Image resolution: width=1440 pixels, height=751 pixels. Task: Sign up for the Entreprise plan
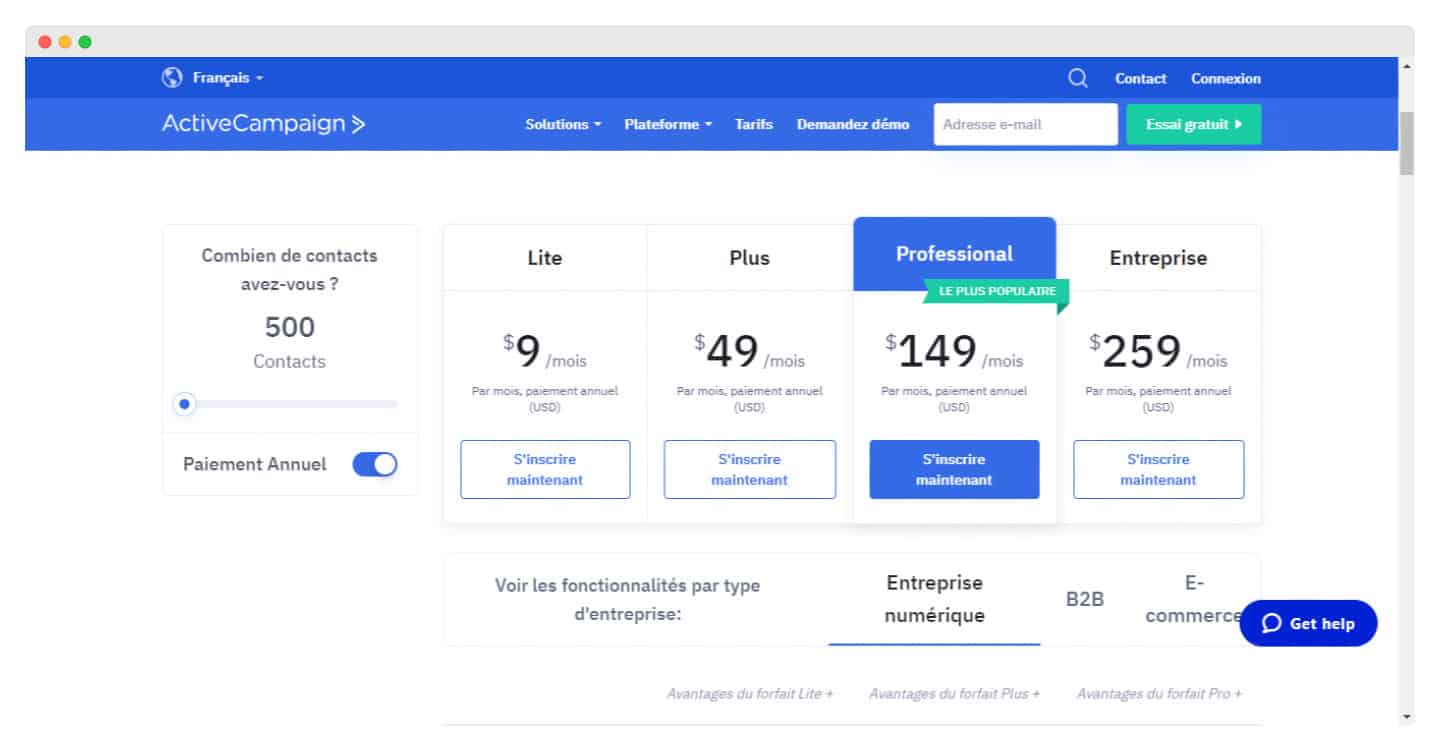(1159, 469)
